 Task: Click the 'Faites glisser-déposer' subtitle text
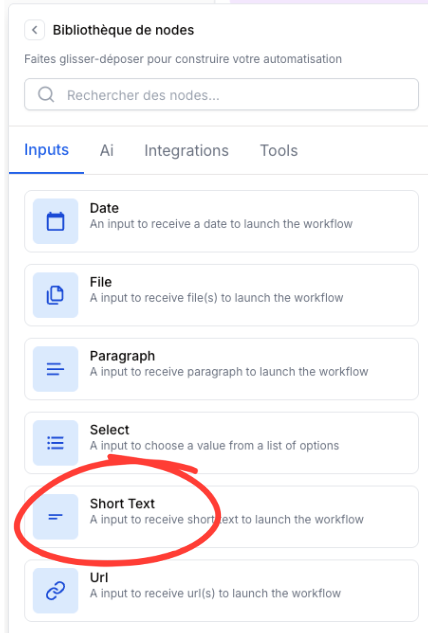coord(183,59)
